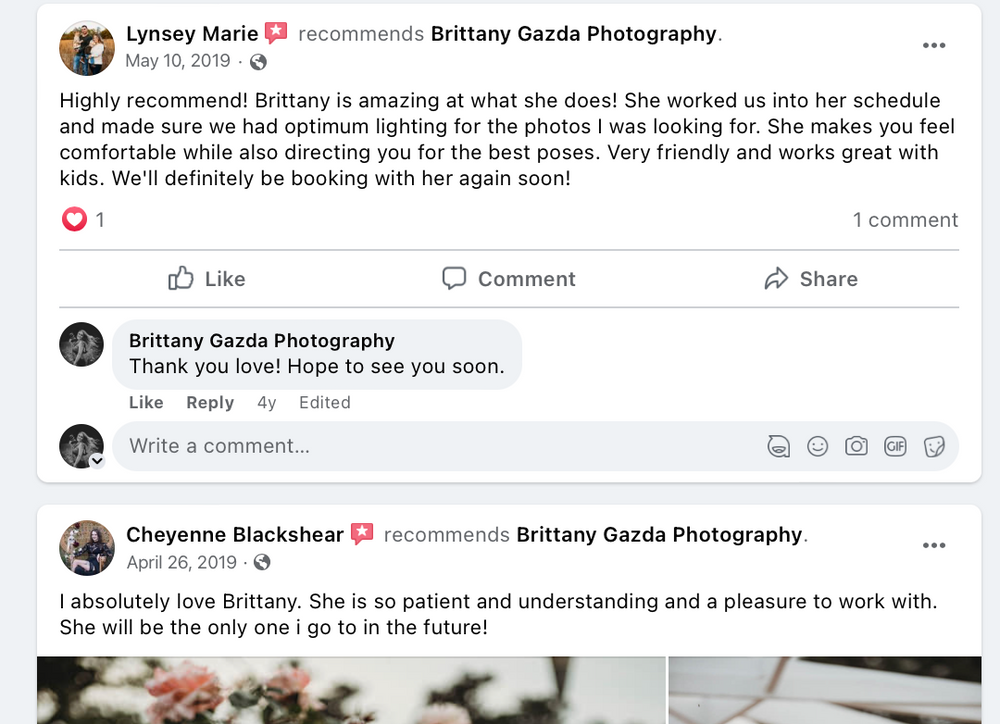The height and width of the screenshot is (724, 1000).
Task: Click globe privacy icon beside April 26, 2019
Action: pyautogui.click(x=262, y=562)
